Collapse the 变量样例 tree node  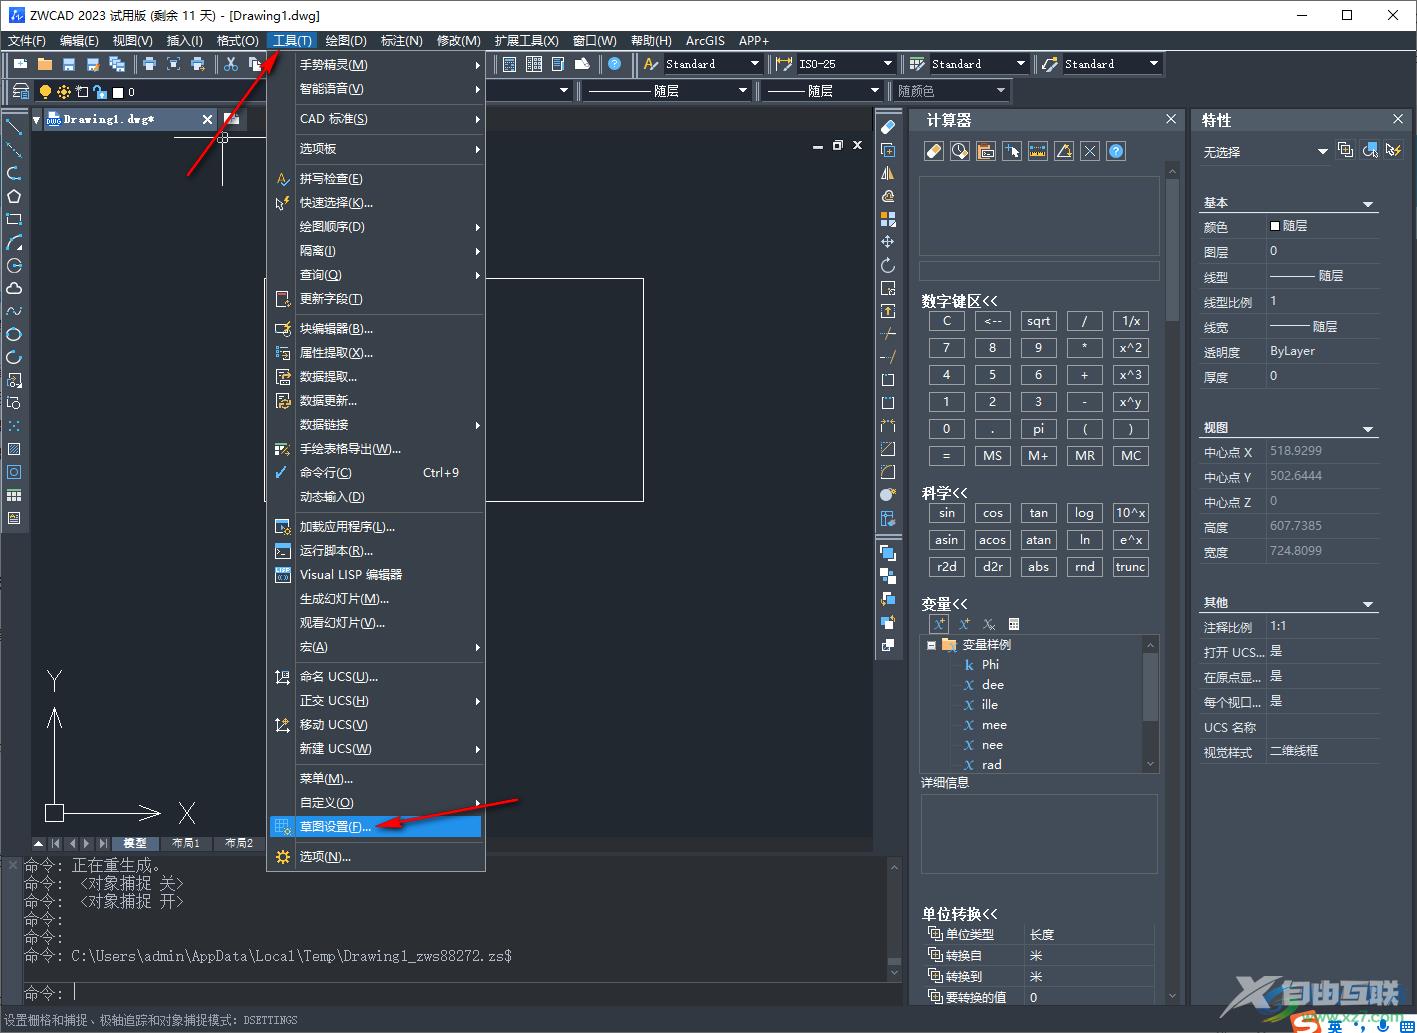(x=931, y=645)
